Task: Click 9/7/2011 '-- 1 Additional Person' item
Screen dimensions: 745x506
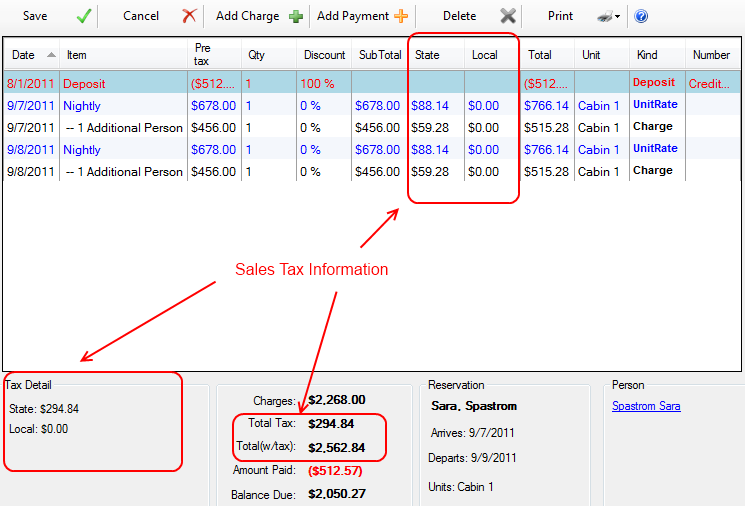Action: [x=124, y=128]
